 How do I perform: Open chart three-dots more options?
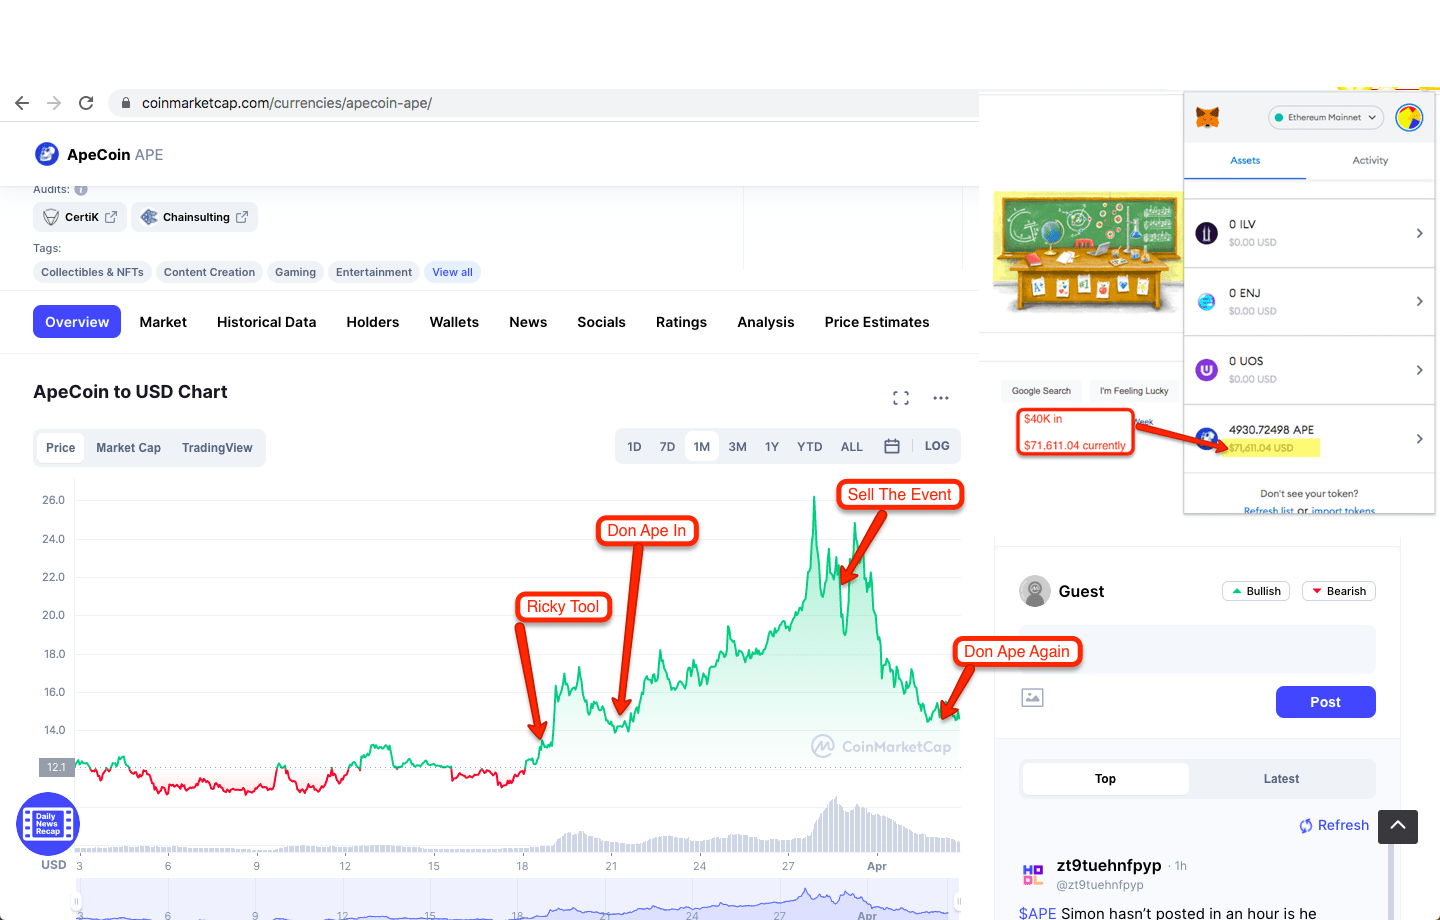point(940,398)
